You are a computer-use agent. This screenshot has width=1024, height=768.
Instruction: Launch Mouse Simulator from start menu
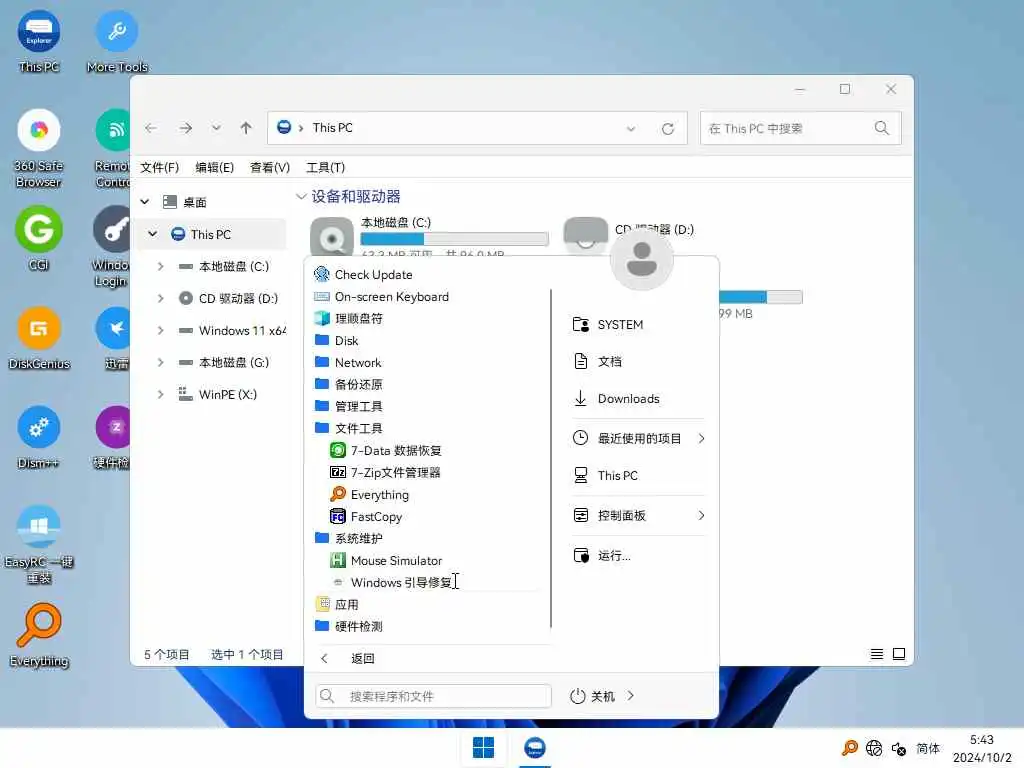click(x=385, y=560)
